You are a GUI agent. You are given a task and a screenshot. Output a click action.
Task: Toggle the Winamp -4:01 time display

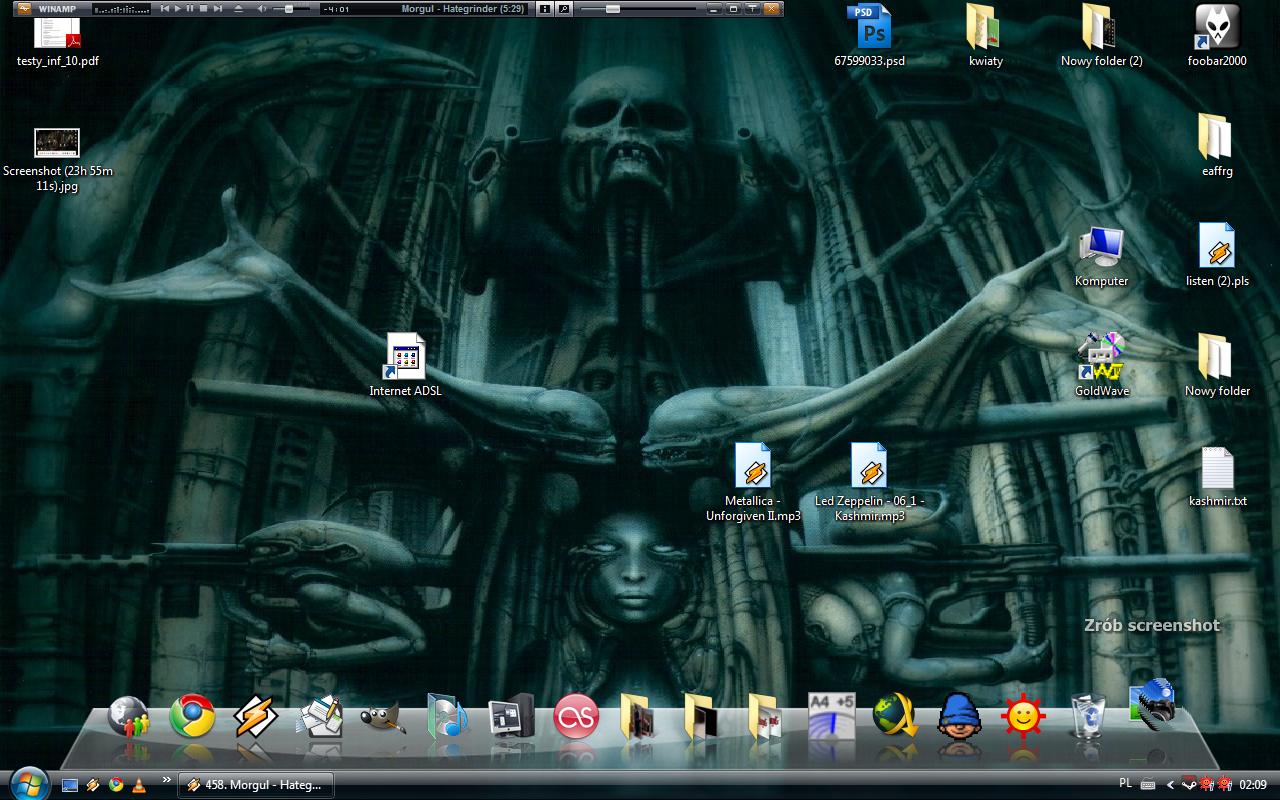pos(336,9)
